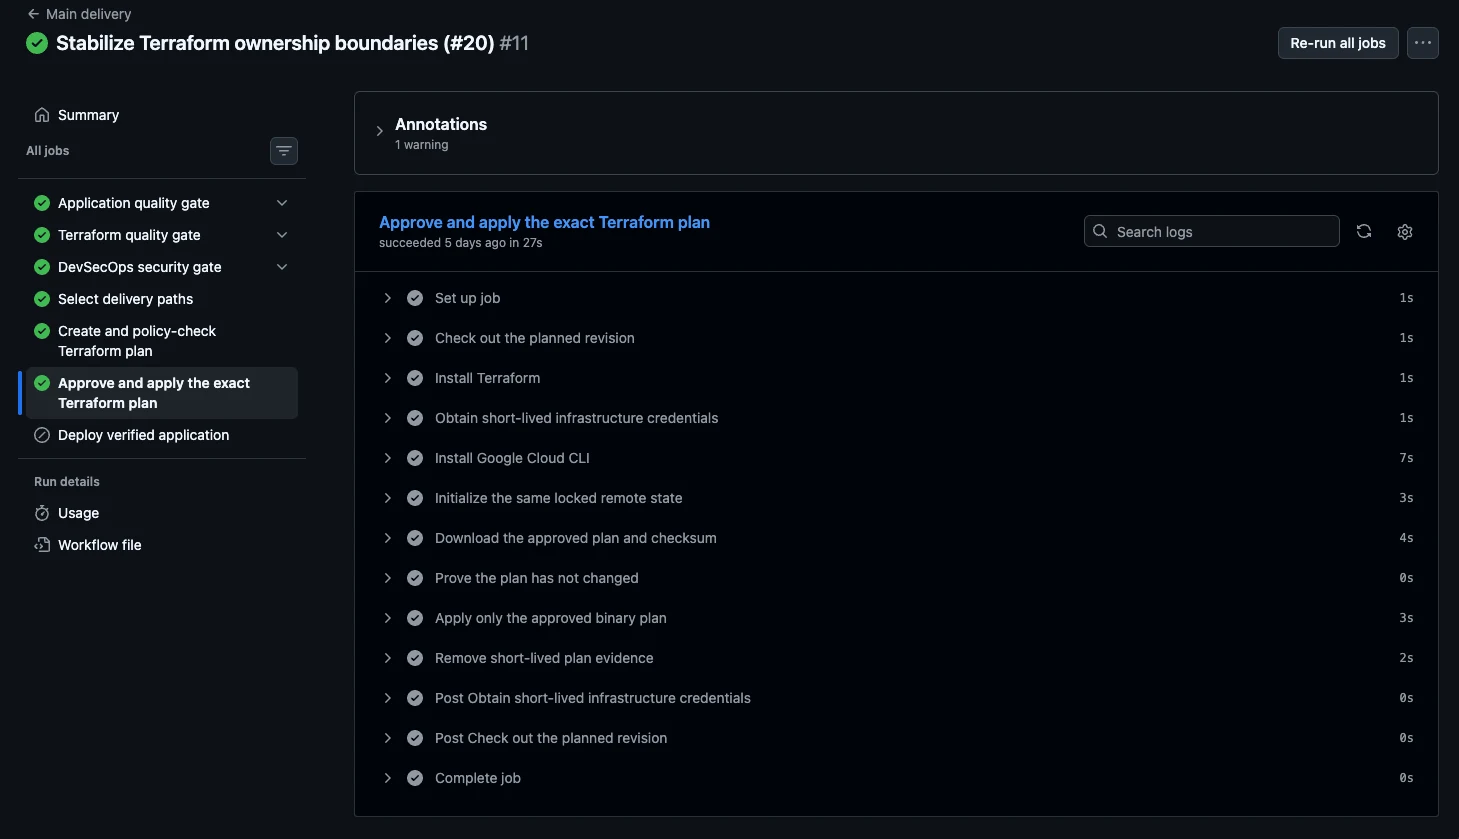Click the green check beside Select delivery paths
The height and width of the screenshot is (839, 1459).
click(x=42, y=299)
